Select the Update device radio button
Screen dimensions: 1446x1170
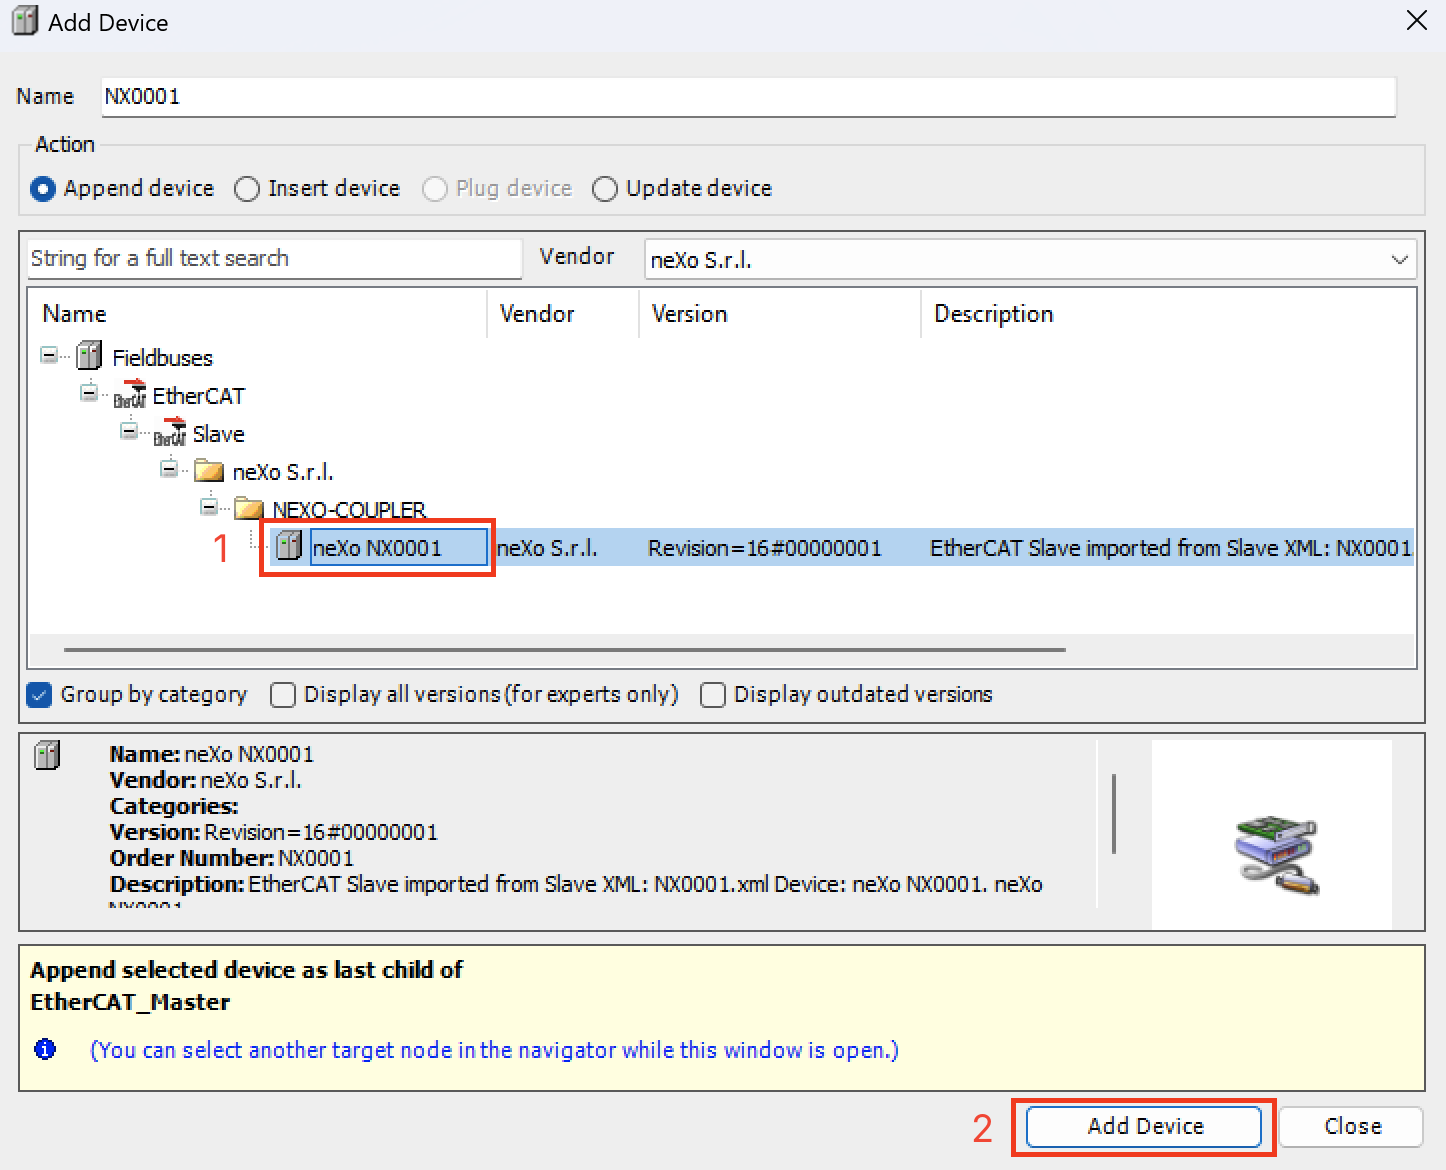605,189
